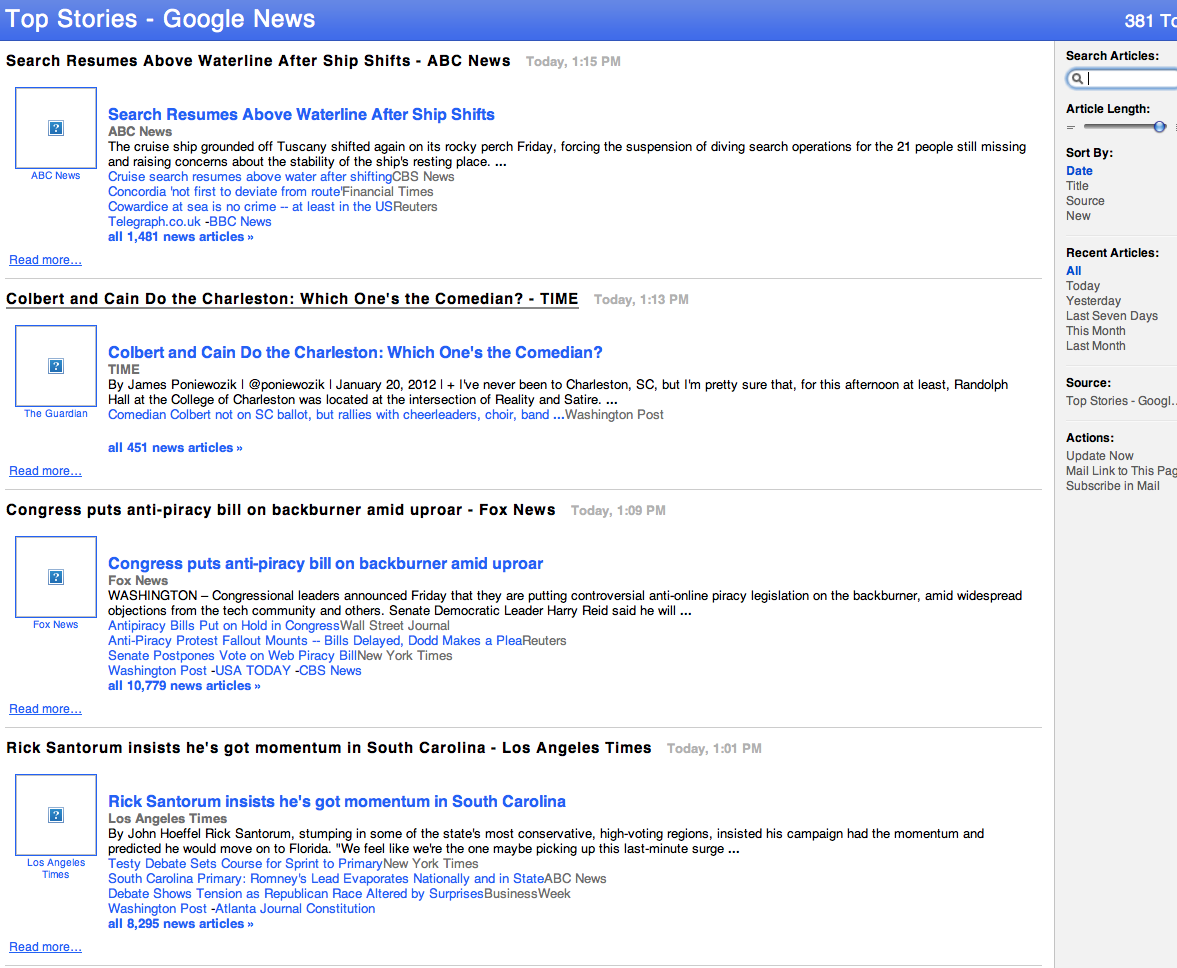Click the broken image thumbnail above The Guardian
Viewport: 1177px width, 968px height.
click(x=56, y=366)
